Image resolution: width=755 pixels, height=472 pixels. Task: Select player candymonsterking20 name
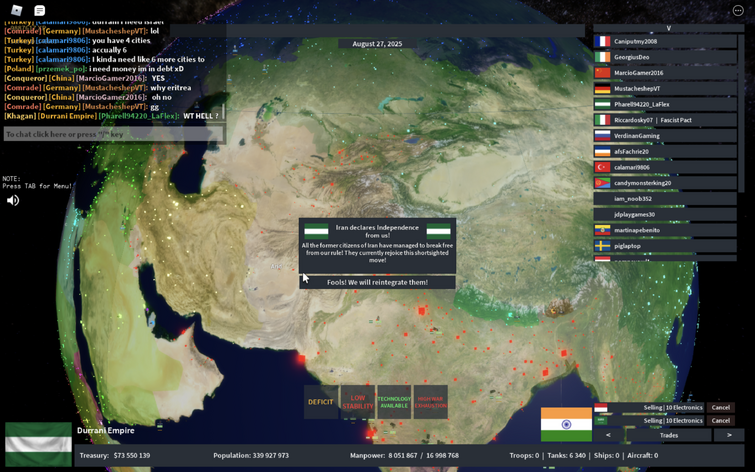[x=642, y=183]
